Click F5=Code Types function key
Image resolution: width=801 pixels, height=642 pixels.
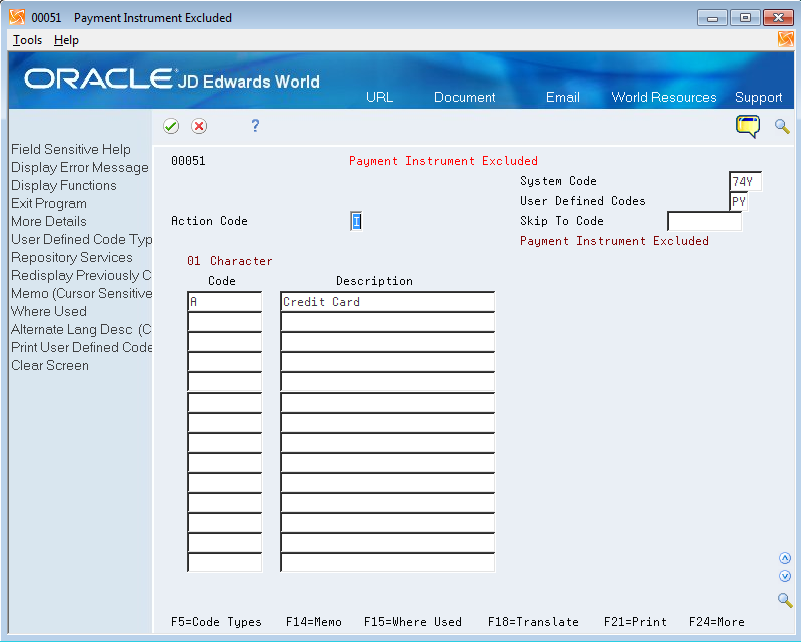pos(216,622)
